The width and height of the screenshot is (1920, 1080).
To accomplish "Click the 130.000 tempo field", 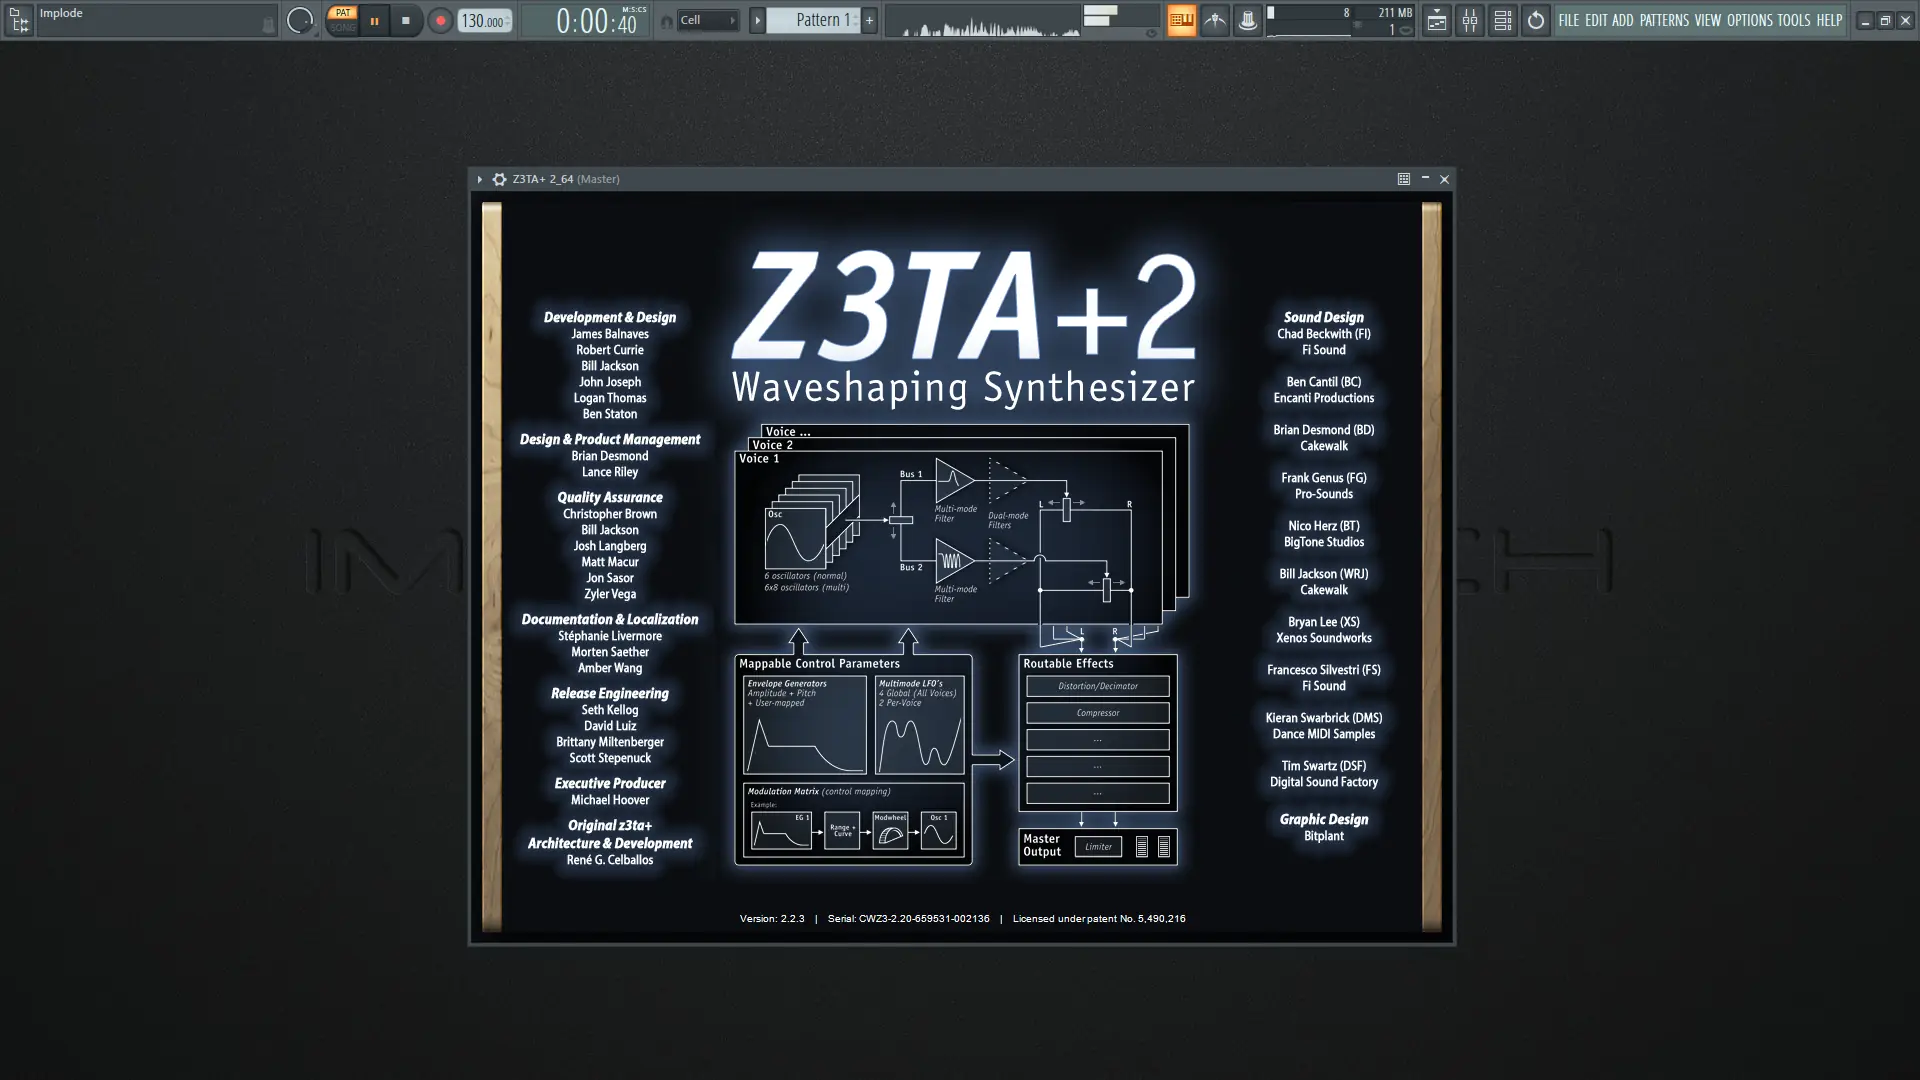I will 483,21.
